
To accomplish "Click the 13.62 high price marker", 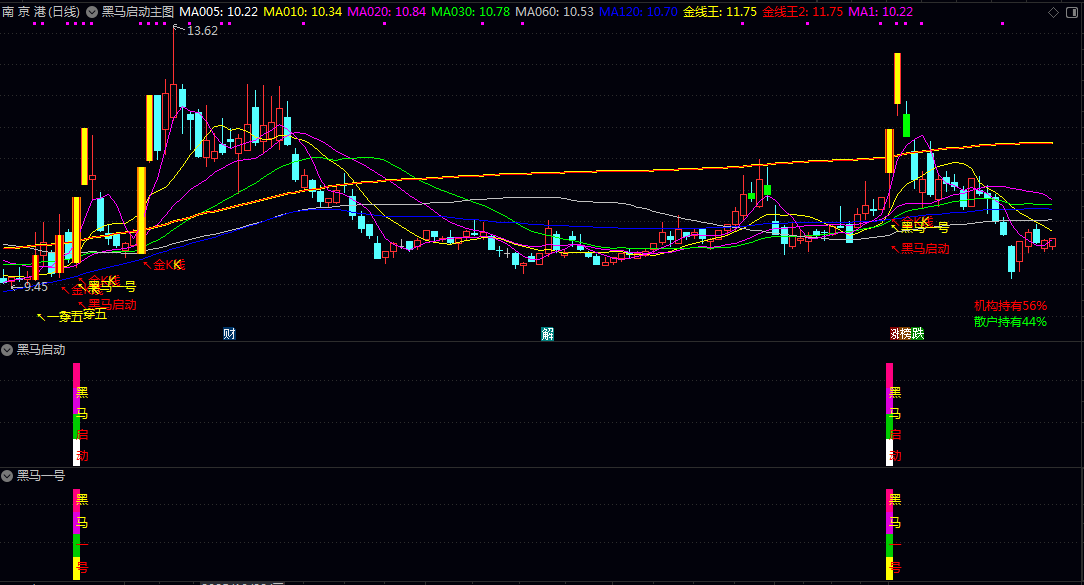I will 202,30.
